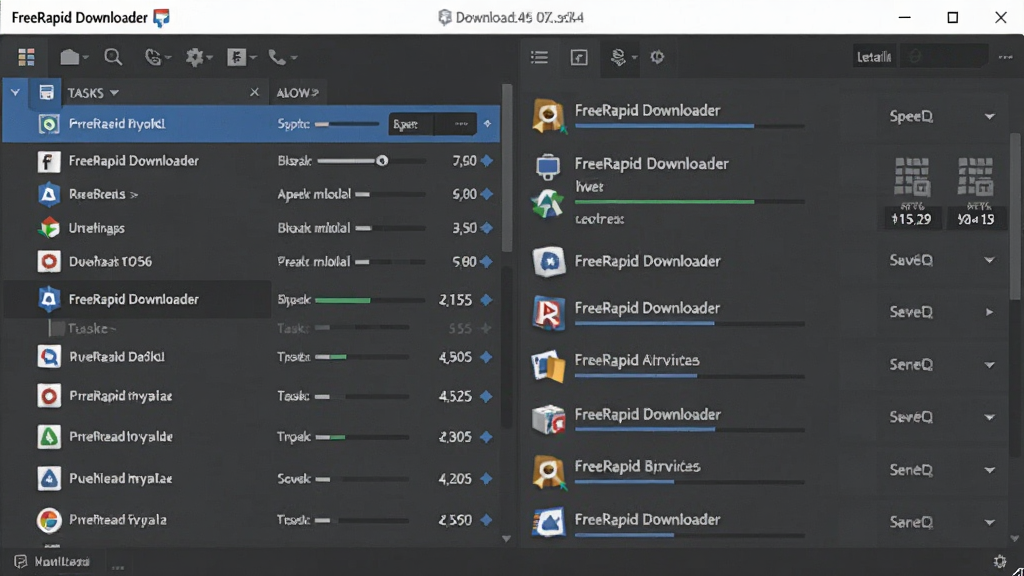This screenshot has height=576, width=1024.
Task: Toggle the diamond beside 3,50
Action: pos(487,228)
